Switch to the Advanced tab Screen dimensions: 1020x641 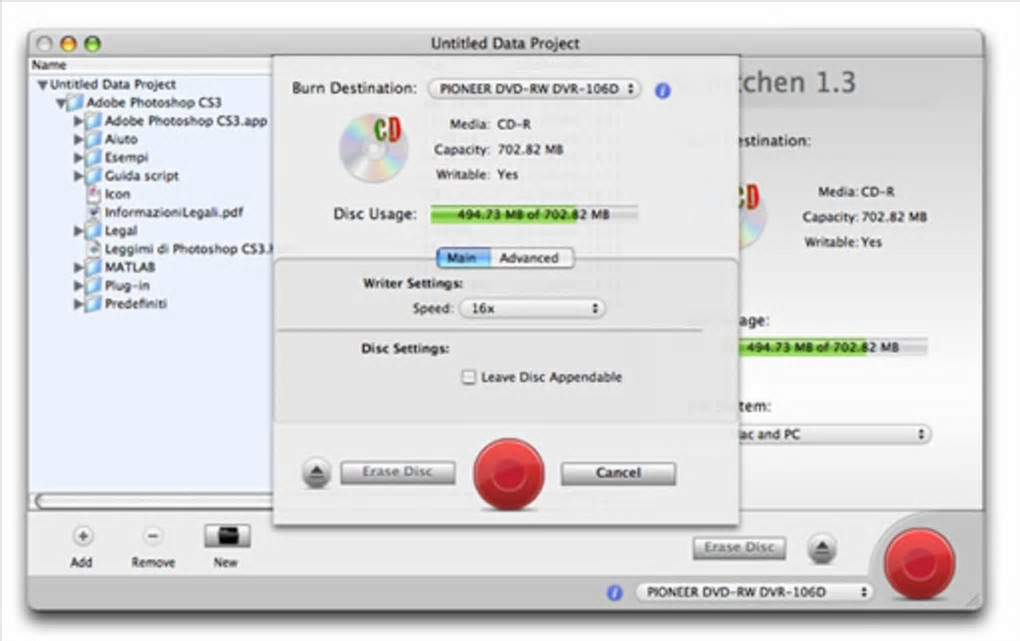[x=531, y=258]
